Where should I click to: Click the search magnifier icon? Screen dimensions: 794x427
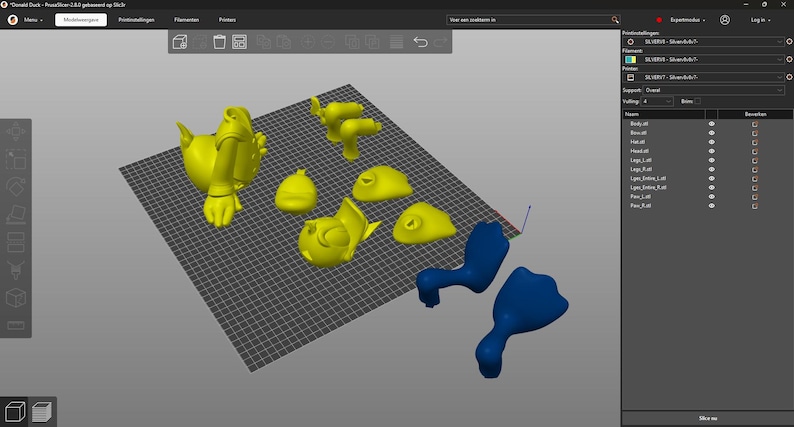pyautogui.click(x=615, y=20)
